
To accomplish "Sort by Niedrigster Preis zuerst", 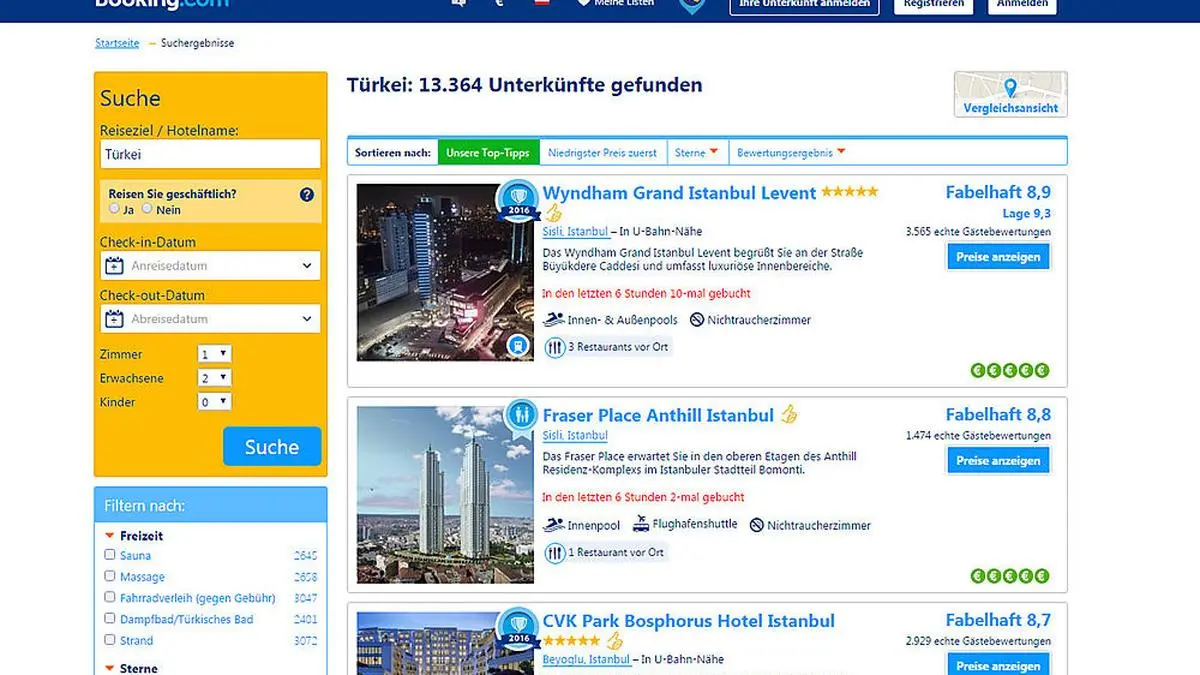I will (602, 153).
